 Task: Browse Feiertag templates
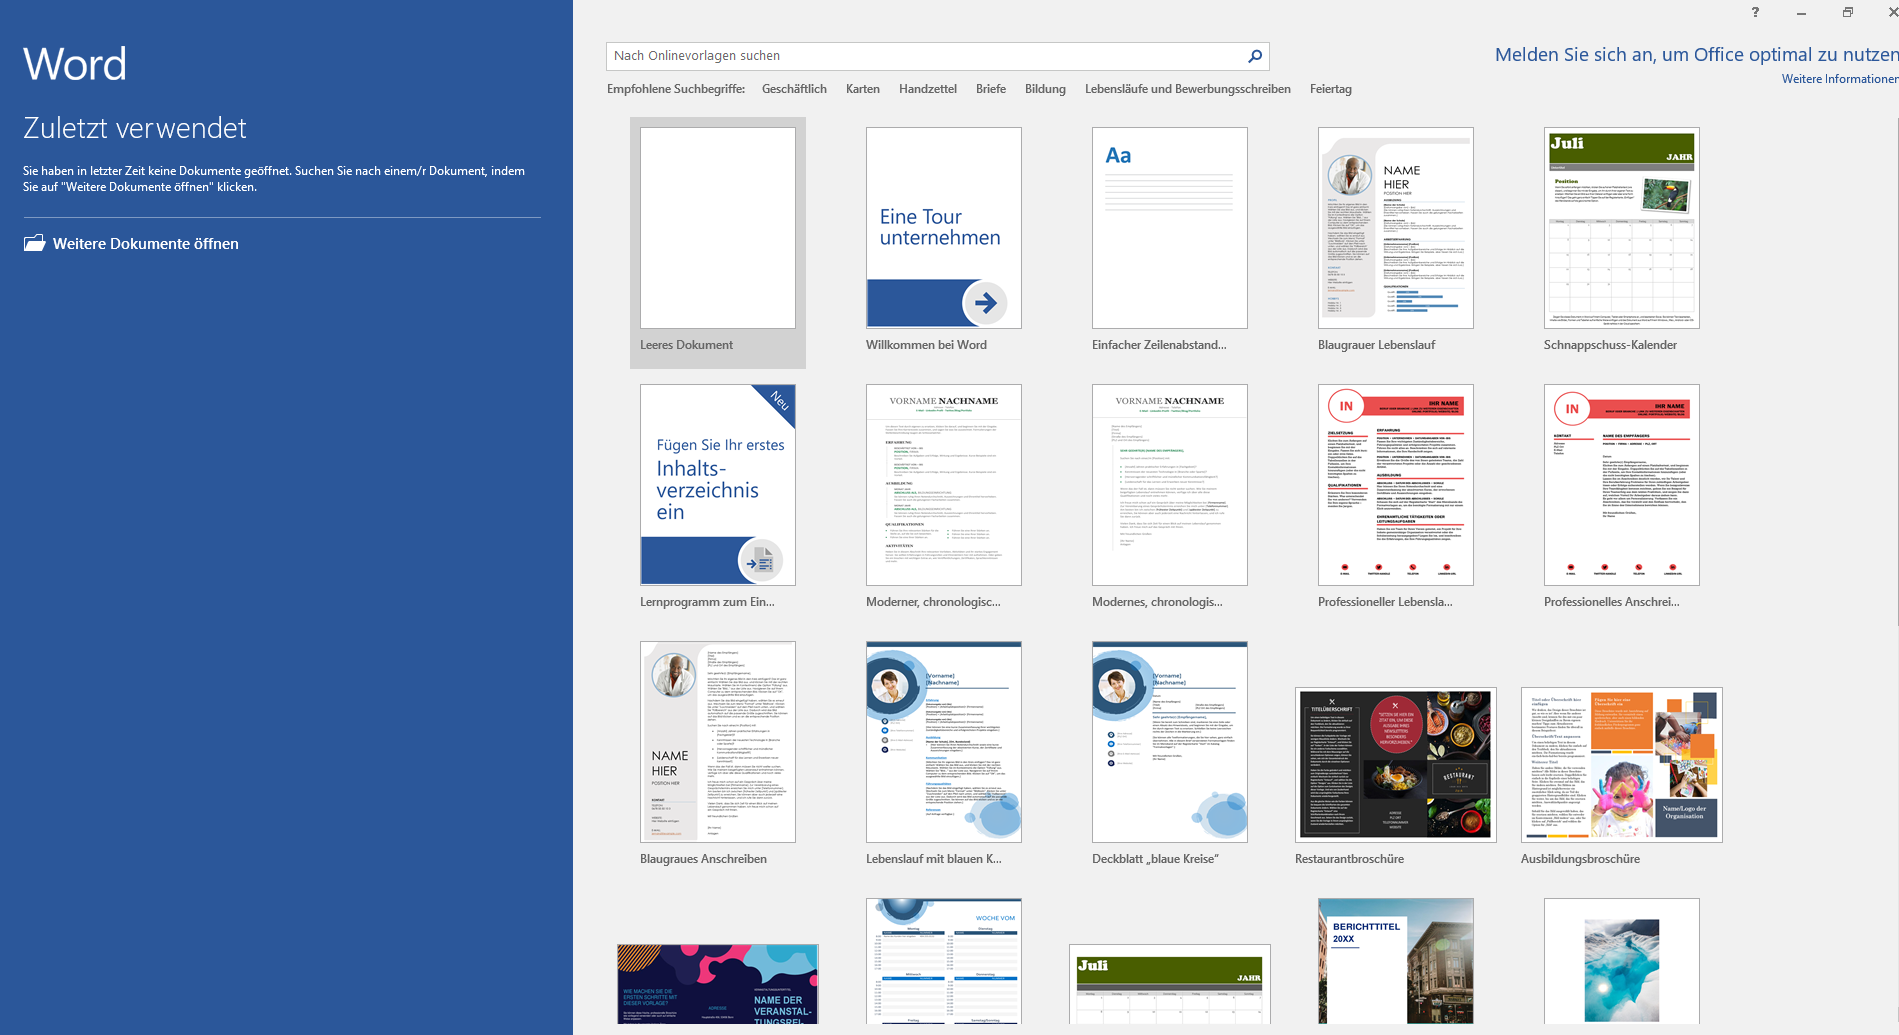coord(1330,88)
